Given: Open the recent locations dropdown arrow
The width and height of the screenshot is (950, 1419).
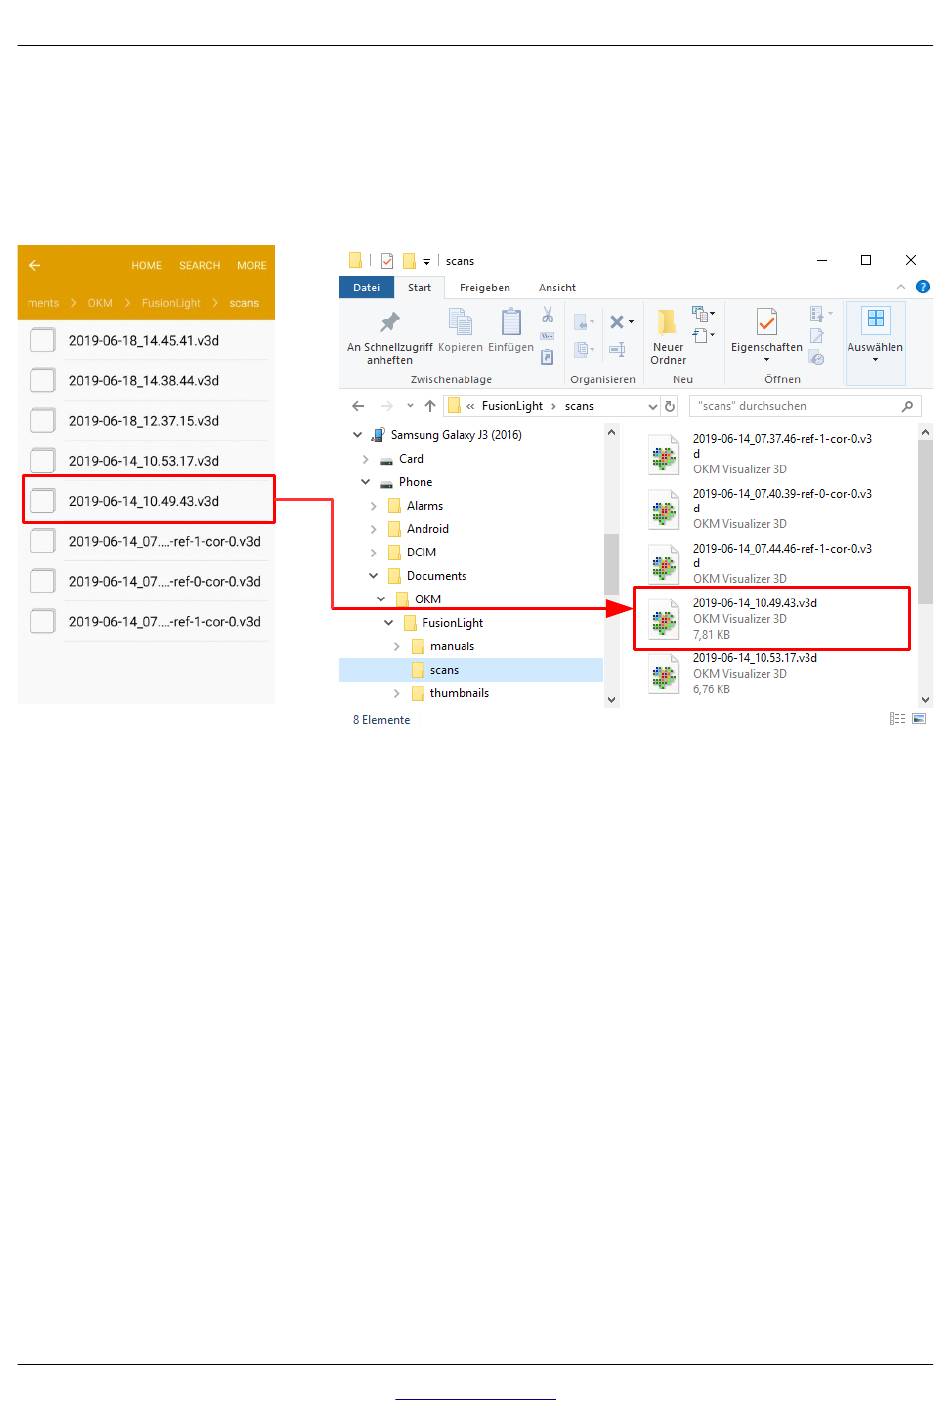Looking at the screenshot, I should (410, 406).
